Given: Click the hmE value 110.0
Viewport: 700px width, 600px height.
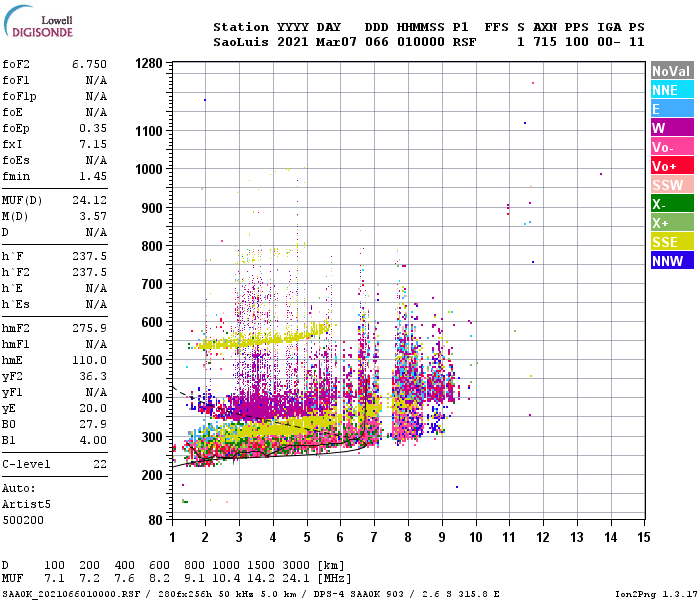Looking at the screenshot, I should [89, 360].
